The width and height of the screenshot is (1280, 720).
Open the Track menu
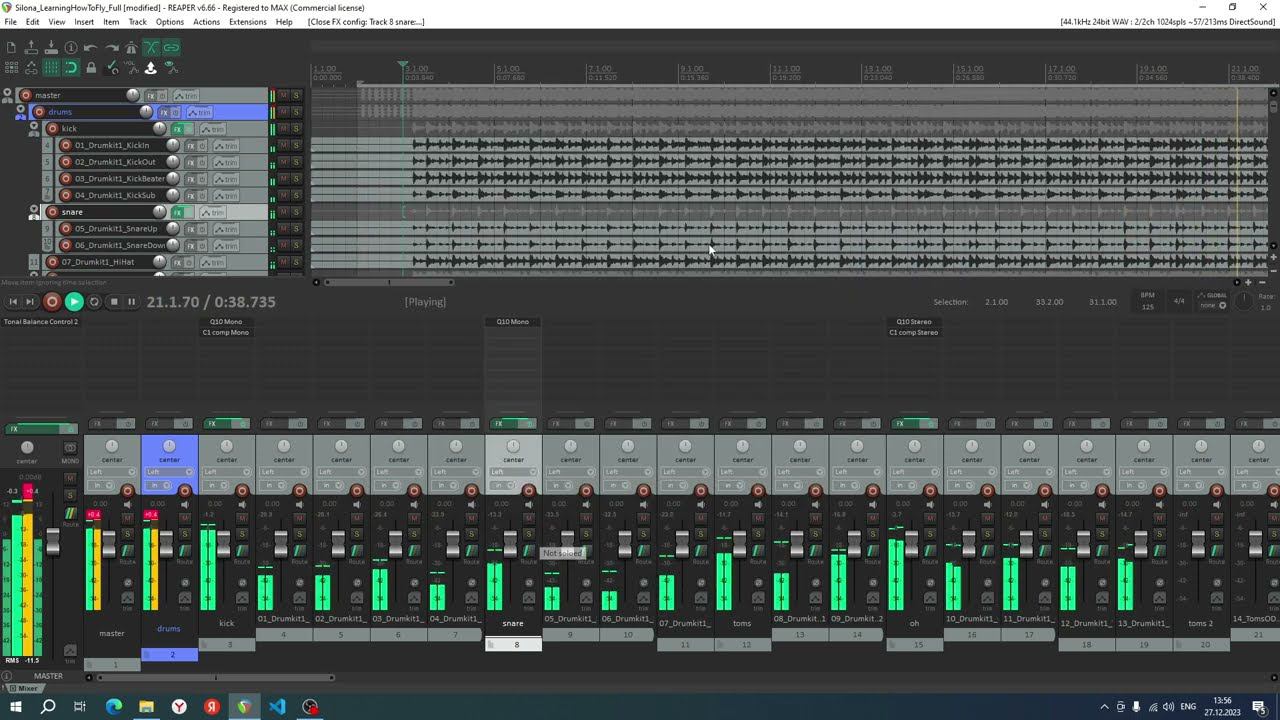pos(137,22)
